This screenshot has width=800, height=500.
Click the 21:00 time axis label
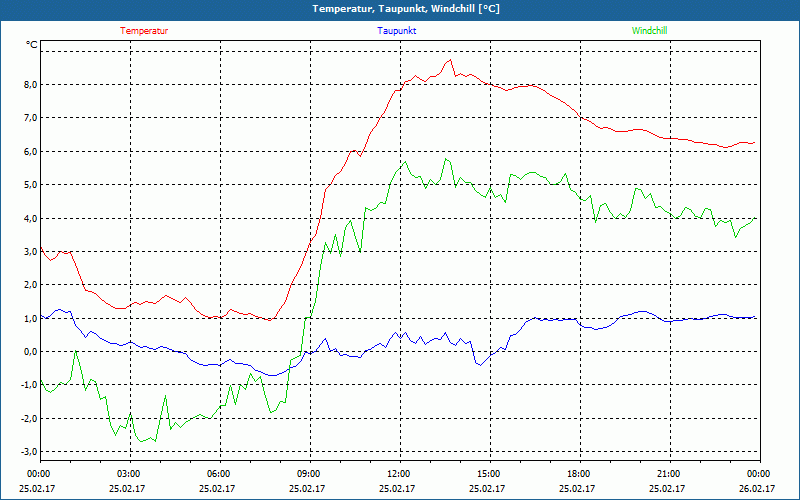[x=668, y=474]
